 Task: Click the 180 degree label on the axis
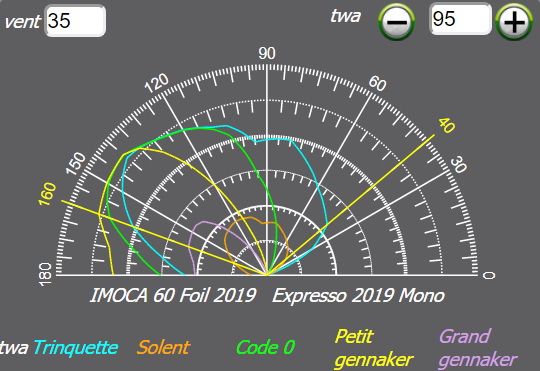click(x=45, y=275)
